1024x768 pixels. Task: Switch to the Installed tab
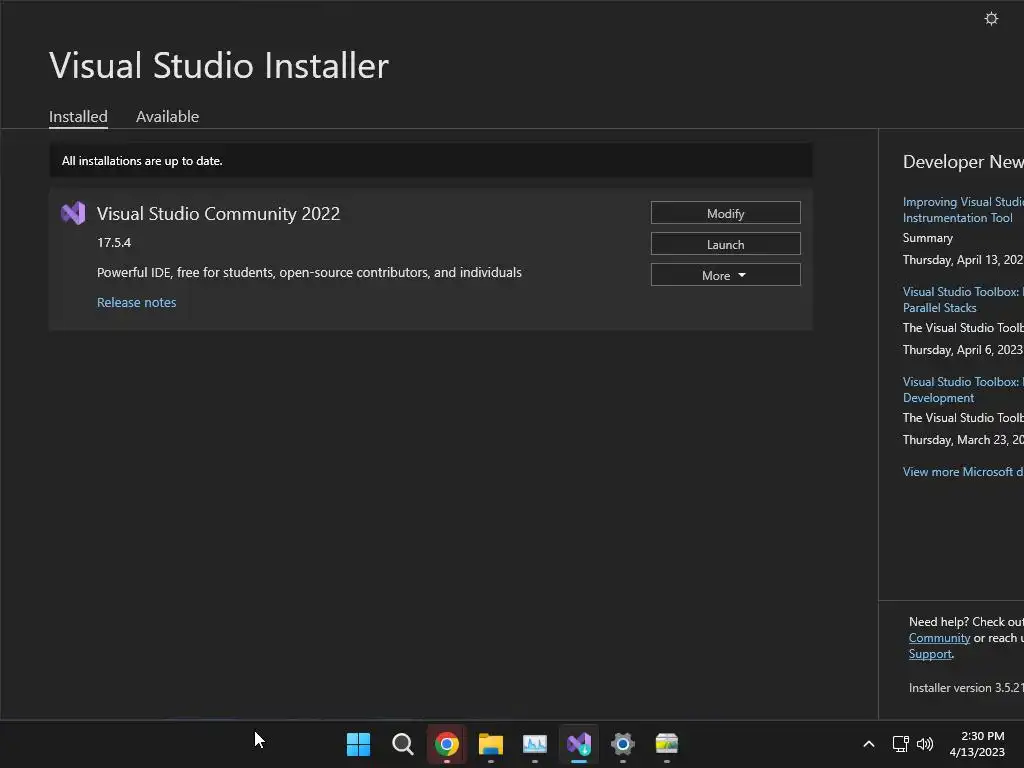pyautogui.click(x=78, y=117)
